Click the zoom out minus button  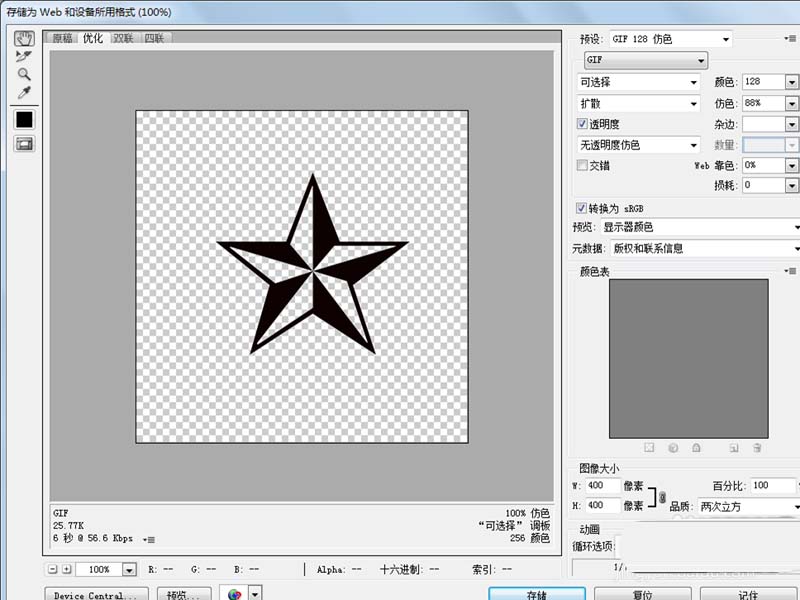tap(53, 569)
